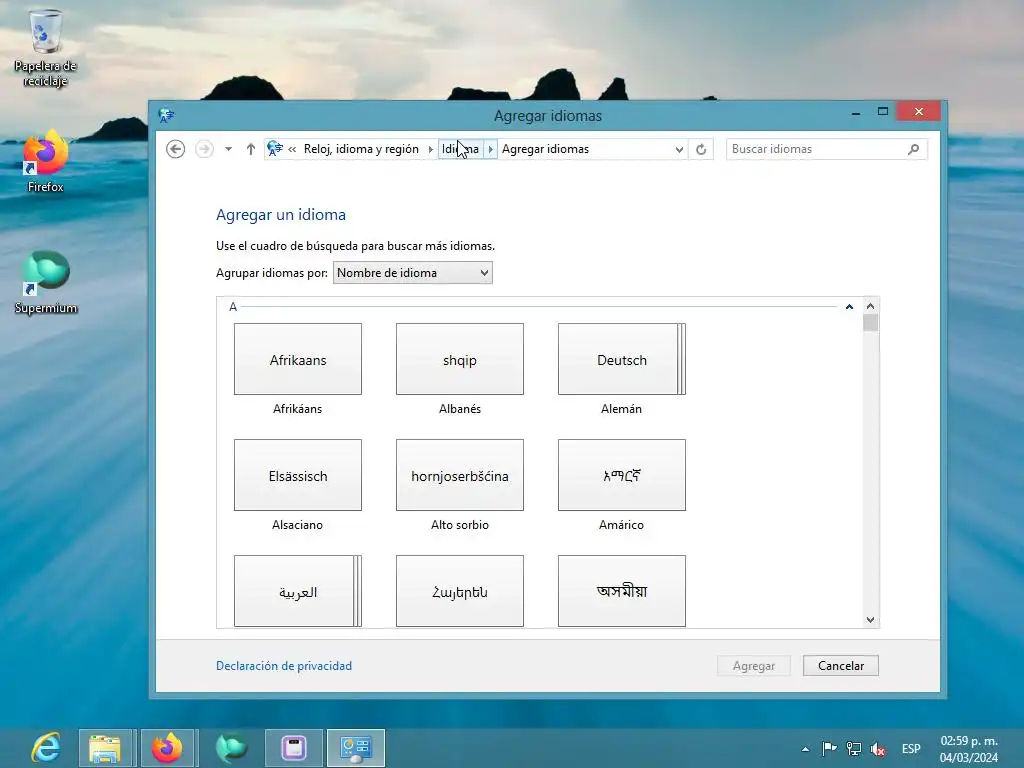The height and width of the screenshot is (768, 1024).
Task: Refresh the Agregar idiomas page
Action: tap(701, 150)
